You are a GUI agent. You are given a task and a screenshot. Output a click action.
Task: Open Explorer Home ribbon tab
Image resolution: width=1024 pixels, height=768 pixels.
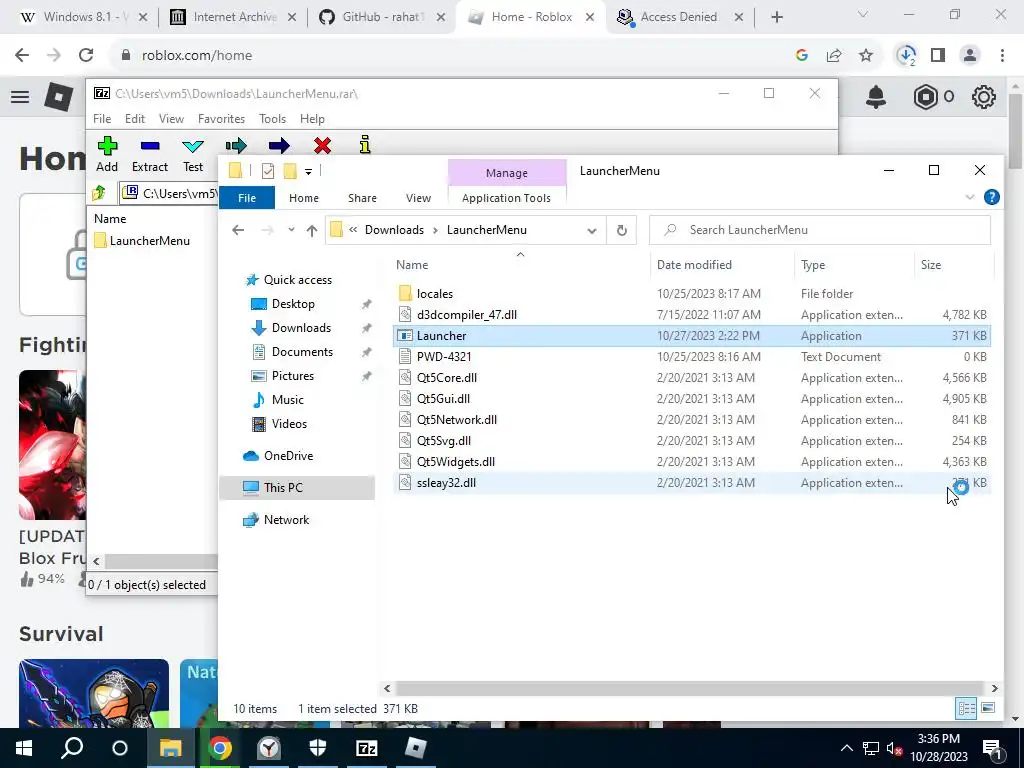(x=304, y=198)
